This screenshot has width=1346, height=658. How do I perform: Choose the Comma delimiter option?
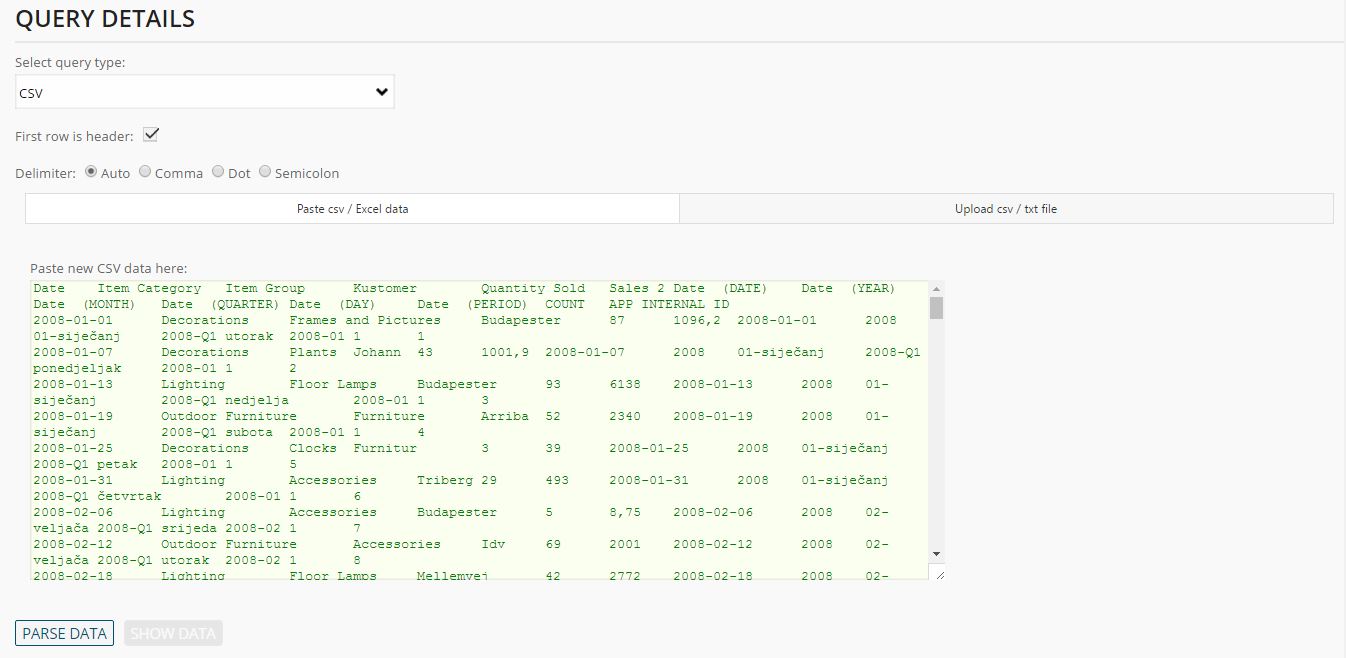tap(144, 172)
